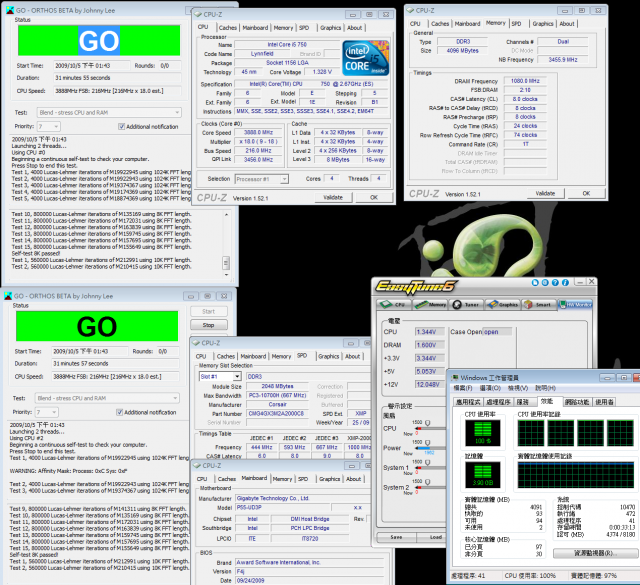The height and width of the screenshot is (585, 640).
Task: Click the Stop button in bottom ORTHOS window
Action: point(209,325)
